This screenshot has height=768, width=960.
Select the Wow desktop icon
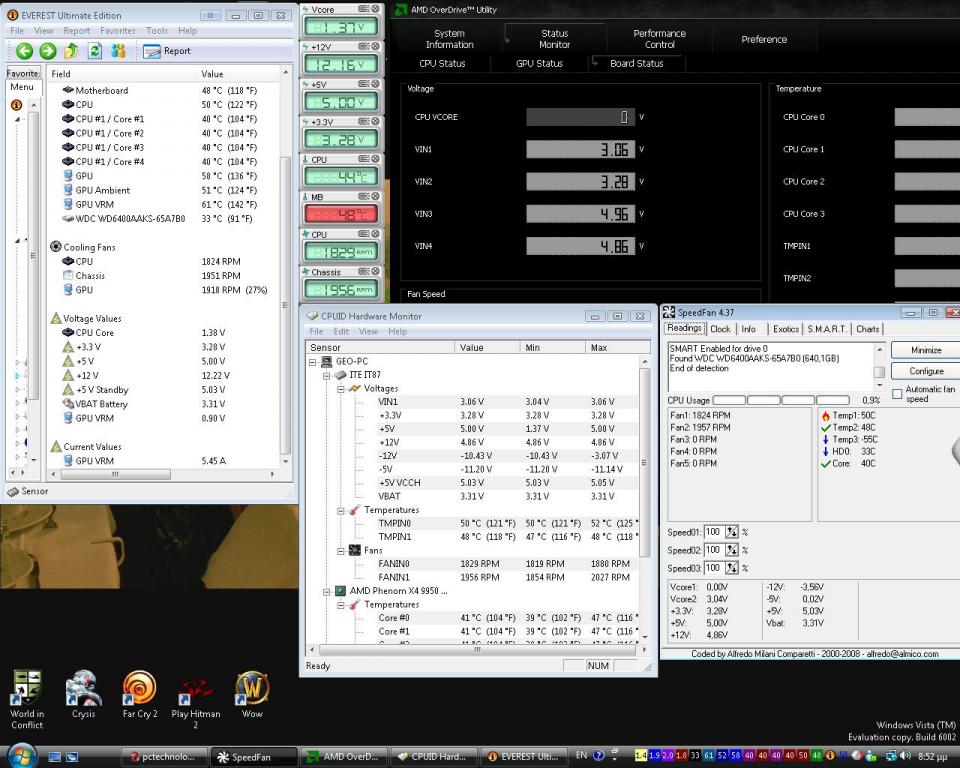click(252, 694)
